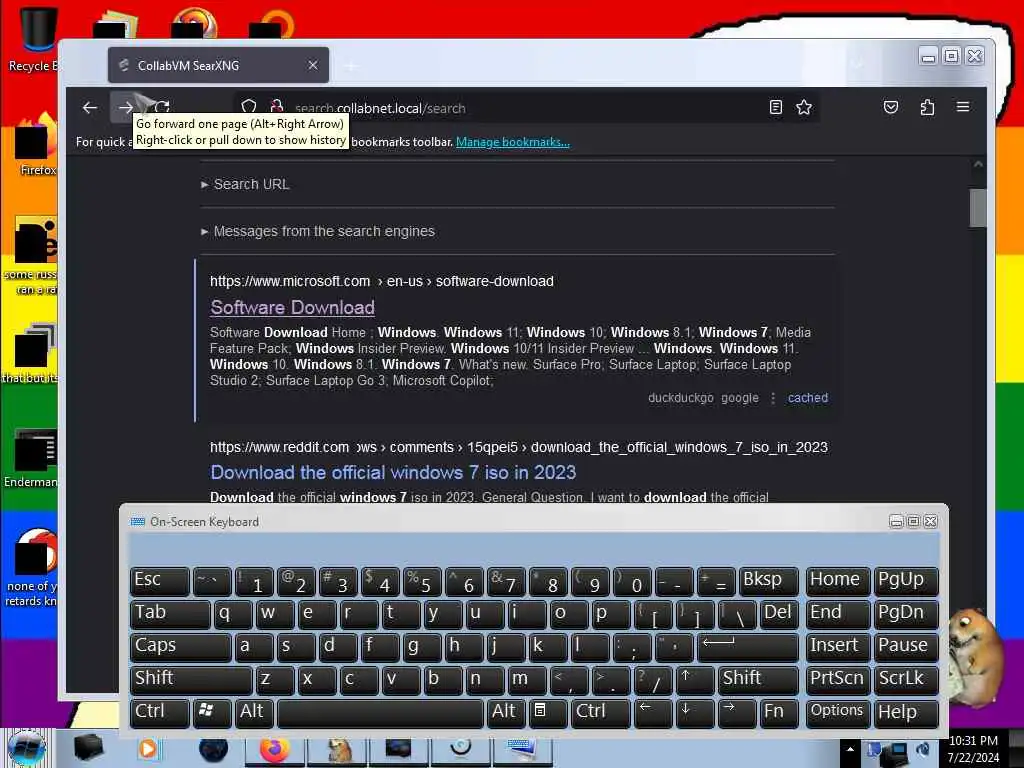Click the Tab key on the On-Screen Keyboard
The height and width of the screenshot is (768, 1024).
170,613
